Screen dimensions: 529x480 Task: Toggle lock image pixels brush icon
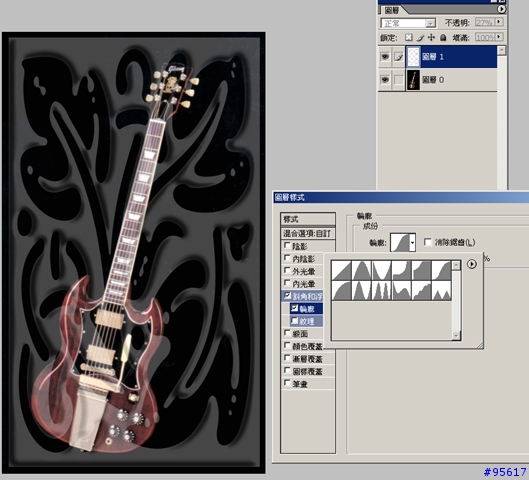pos(420,37)
